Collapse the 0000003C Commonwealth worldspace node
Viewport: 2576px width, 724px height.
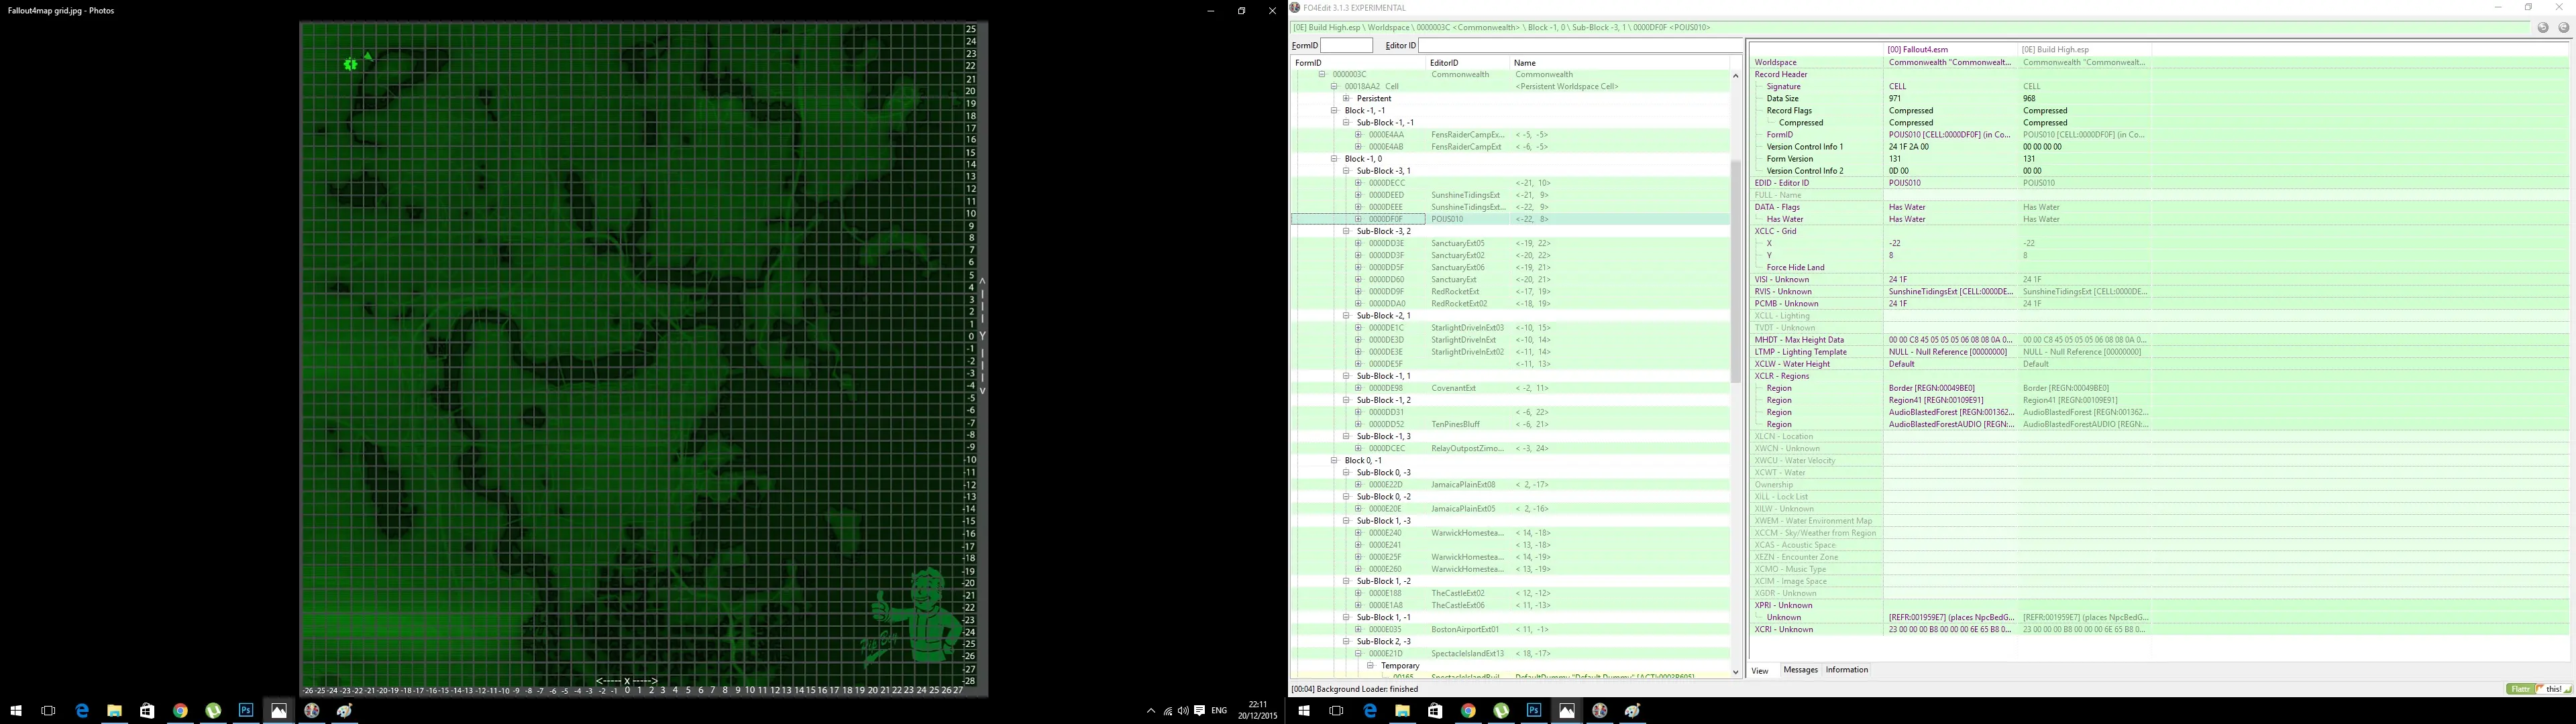tap(1322, 75)
